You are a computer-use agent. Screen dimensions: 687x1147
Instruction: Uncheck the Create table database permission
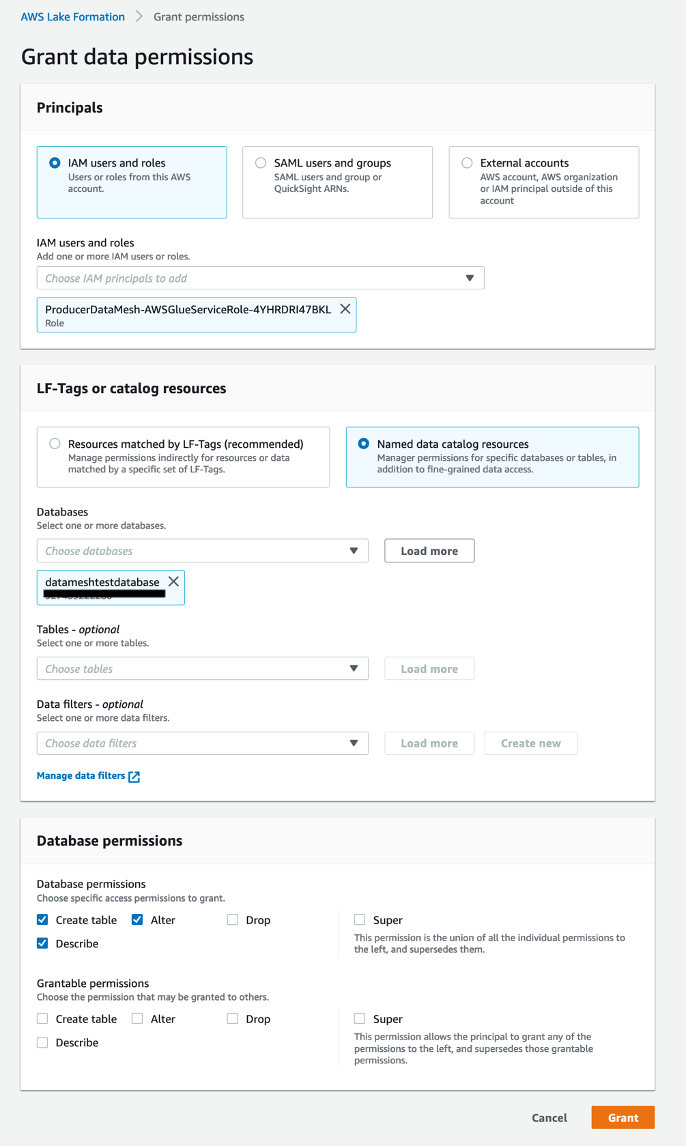[x=43, y=920]
